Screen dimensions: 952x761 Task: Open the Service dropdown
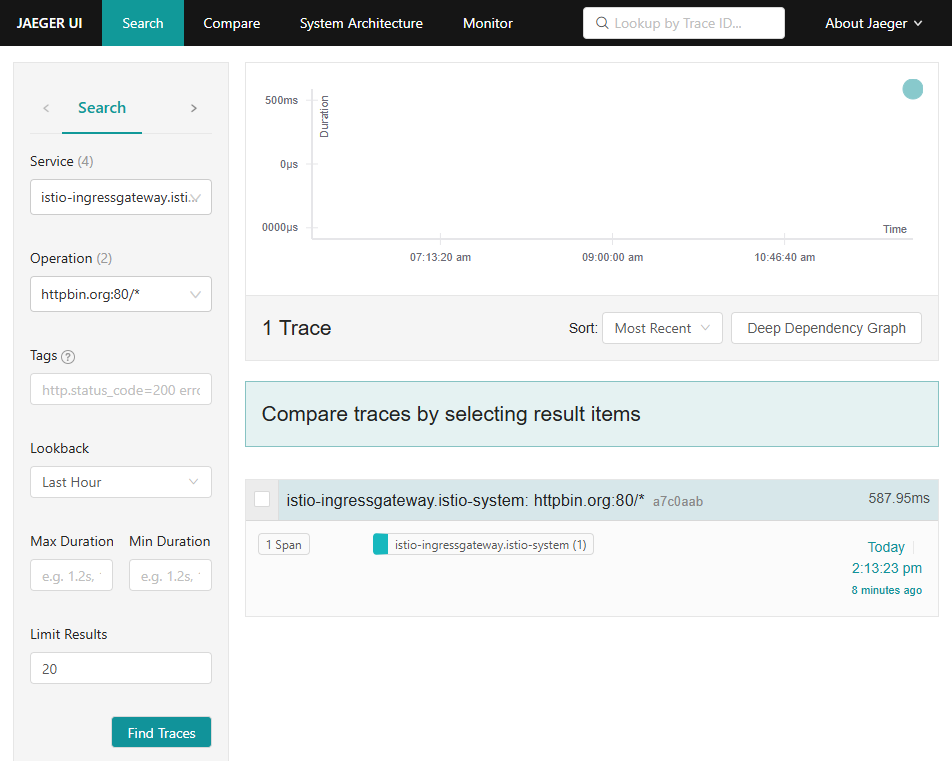click(121, 197)
